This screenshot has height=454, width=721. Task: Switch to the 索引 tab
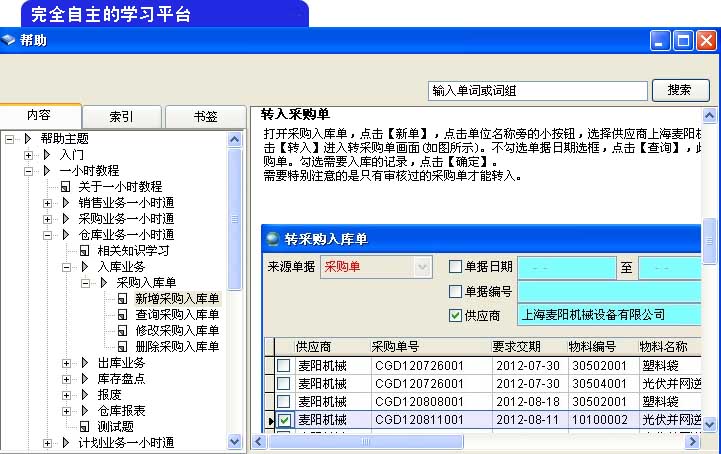point(121,116)
